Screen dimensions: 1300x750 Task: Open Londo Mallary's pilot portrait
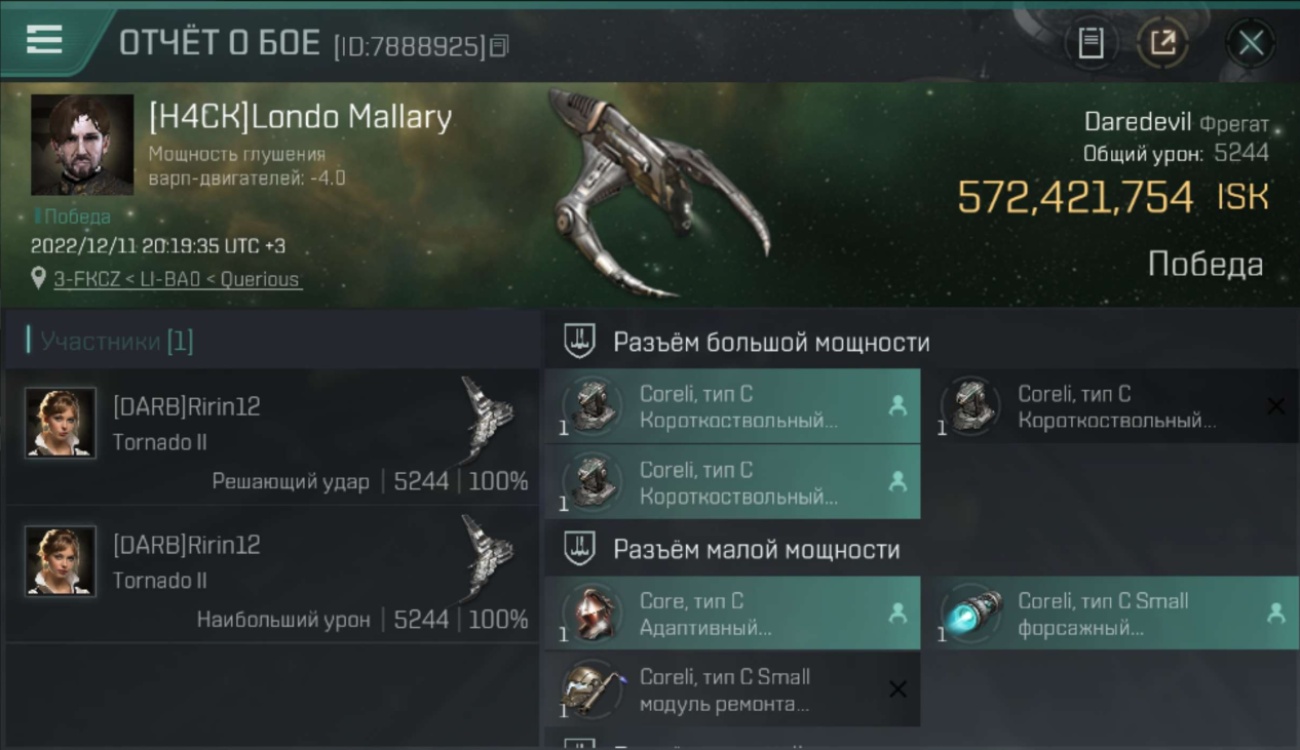pyautogui.click(x=82, y=145)
